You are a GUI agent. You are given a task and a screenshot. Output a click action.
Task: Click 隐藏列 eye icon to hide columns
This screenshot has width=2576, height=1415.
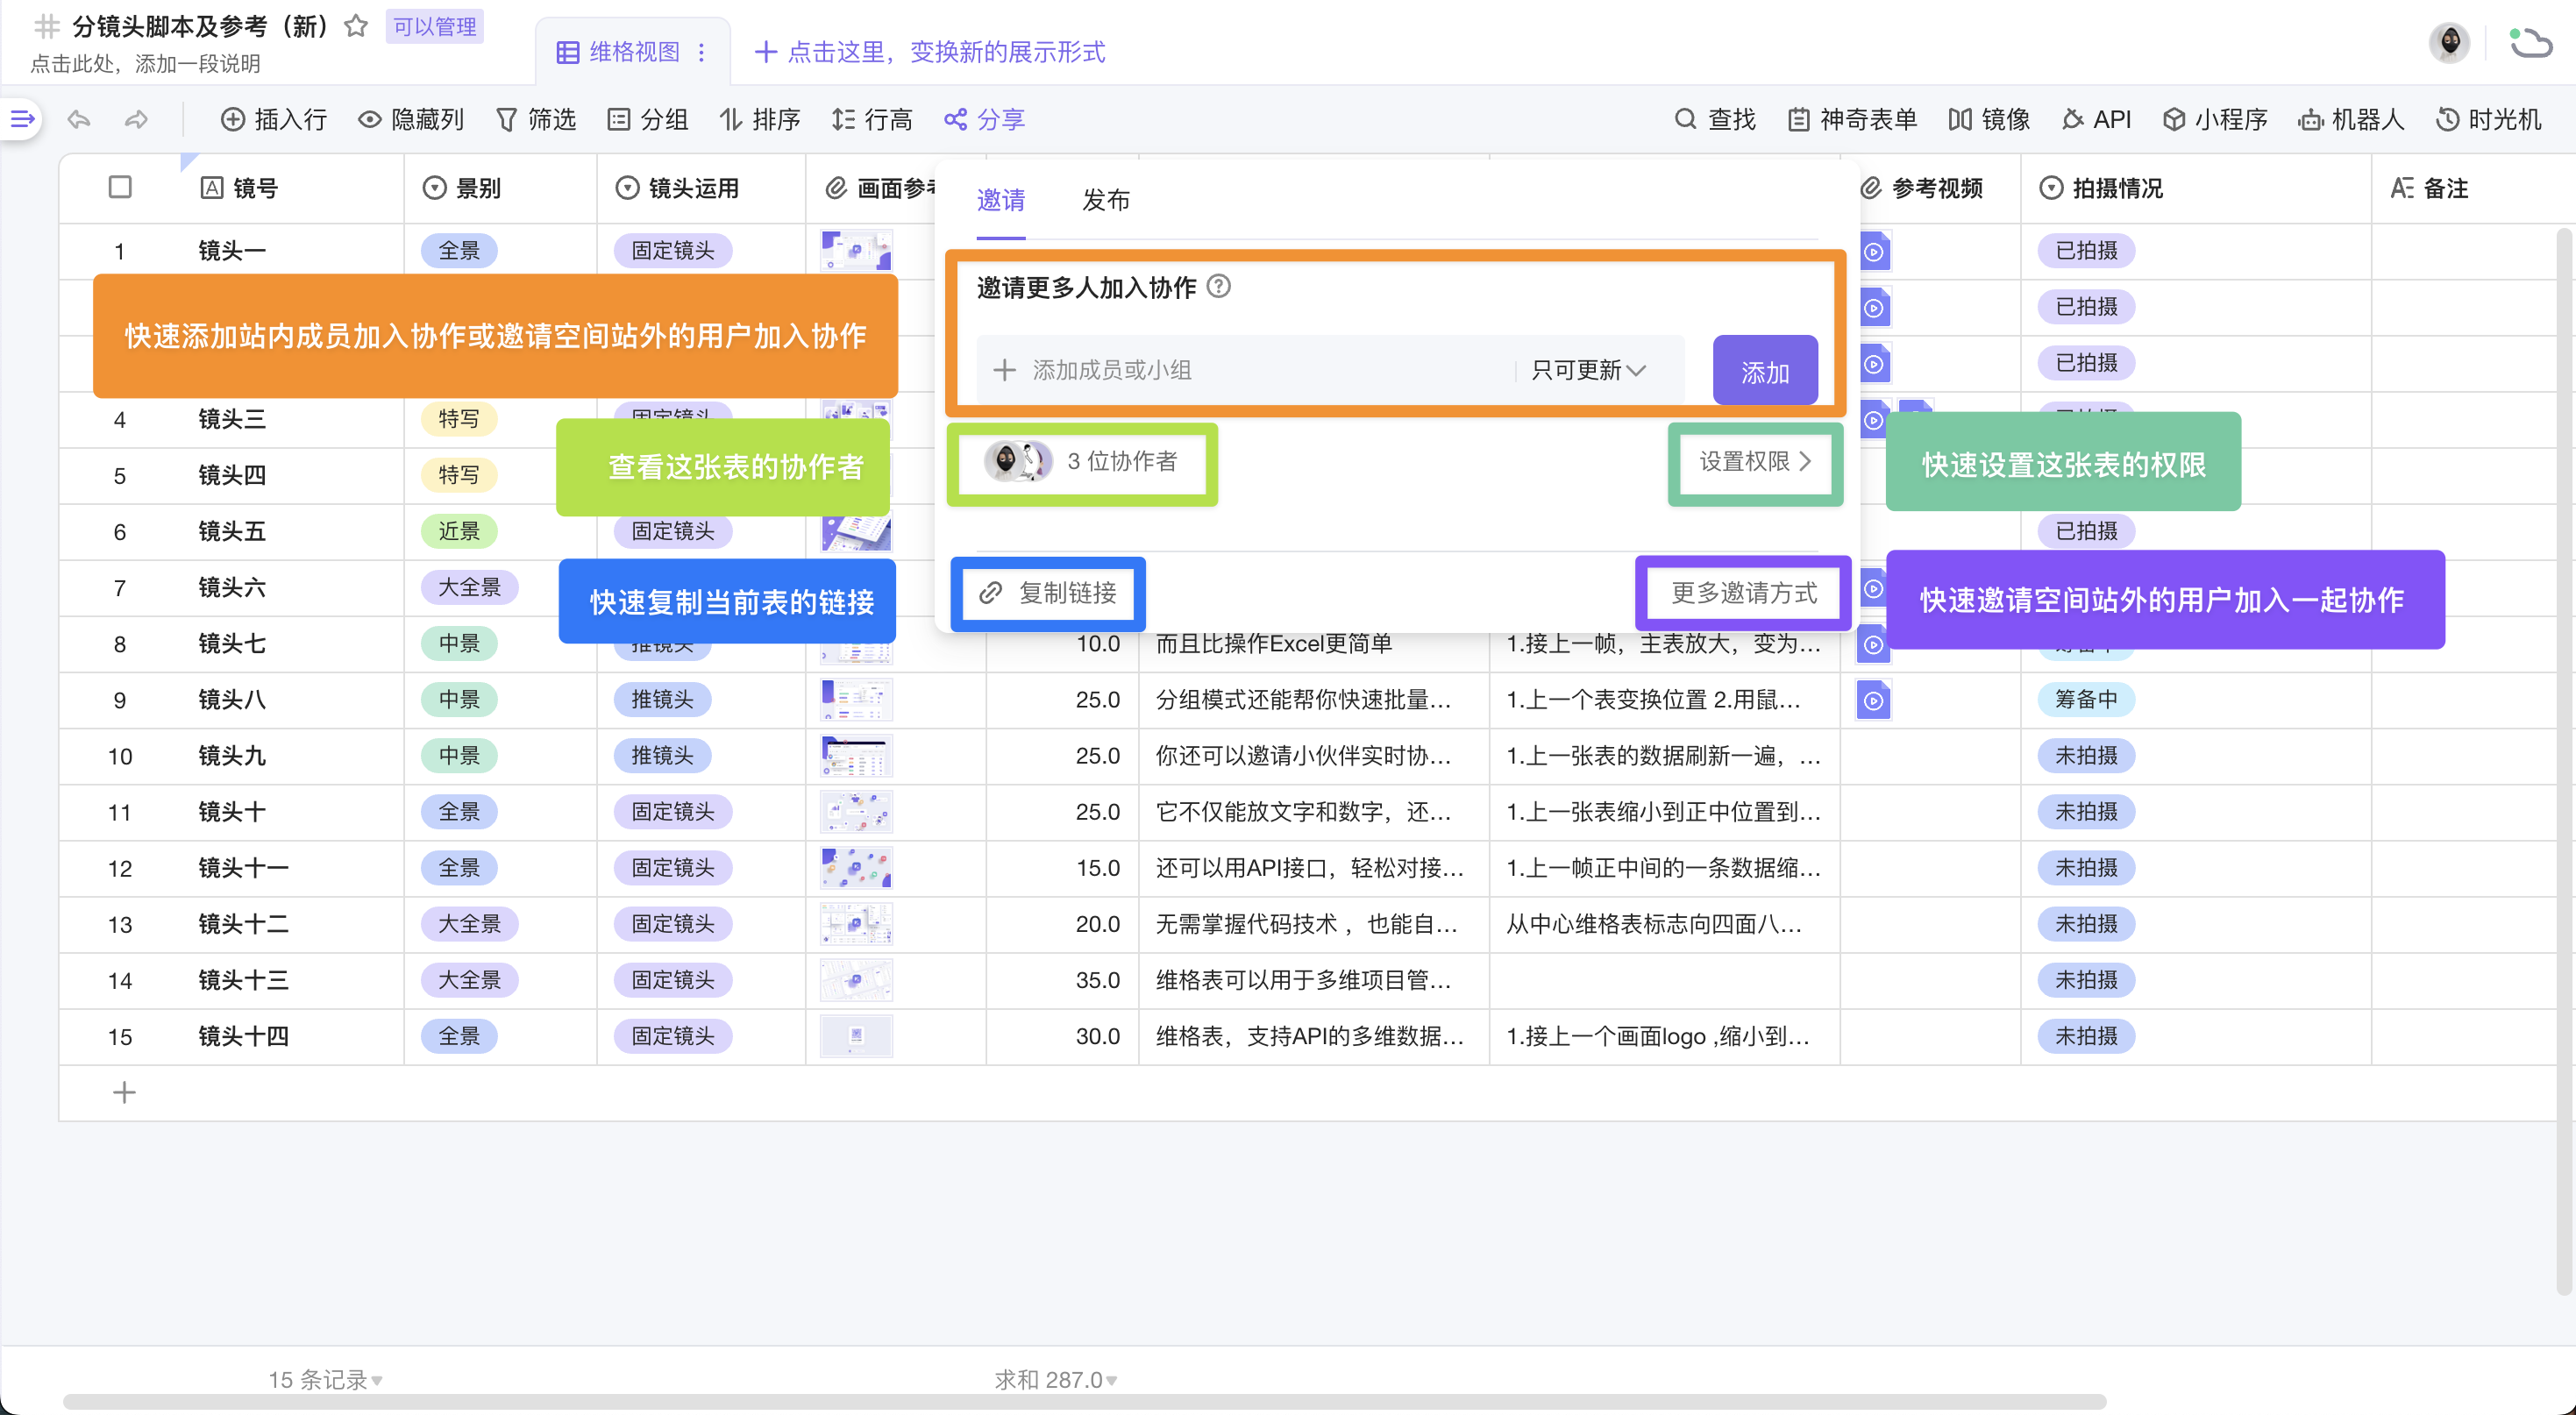[x=370, y=120]
